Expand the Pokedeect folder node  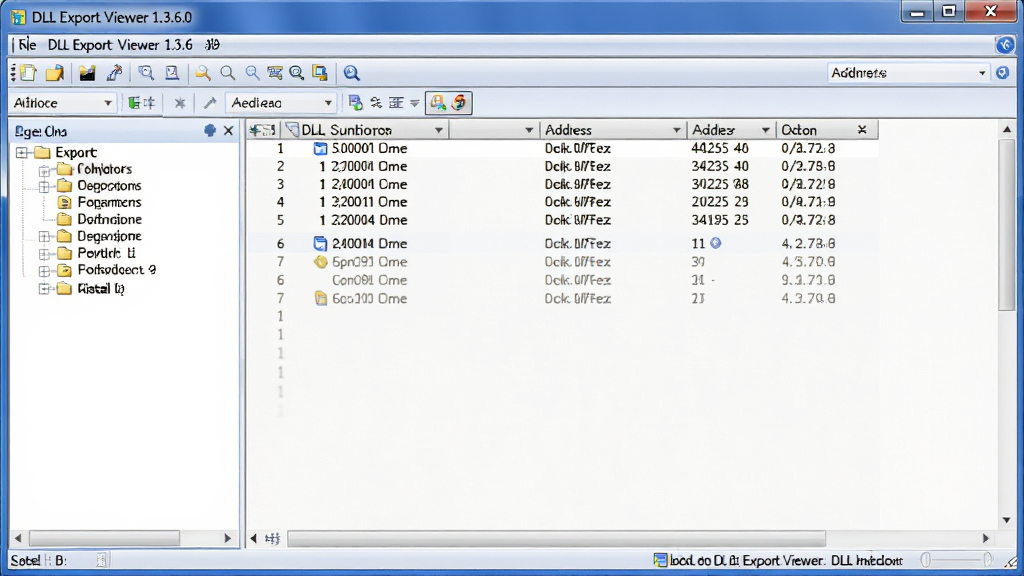(x=44, y=270)
